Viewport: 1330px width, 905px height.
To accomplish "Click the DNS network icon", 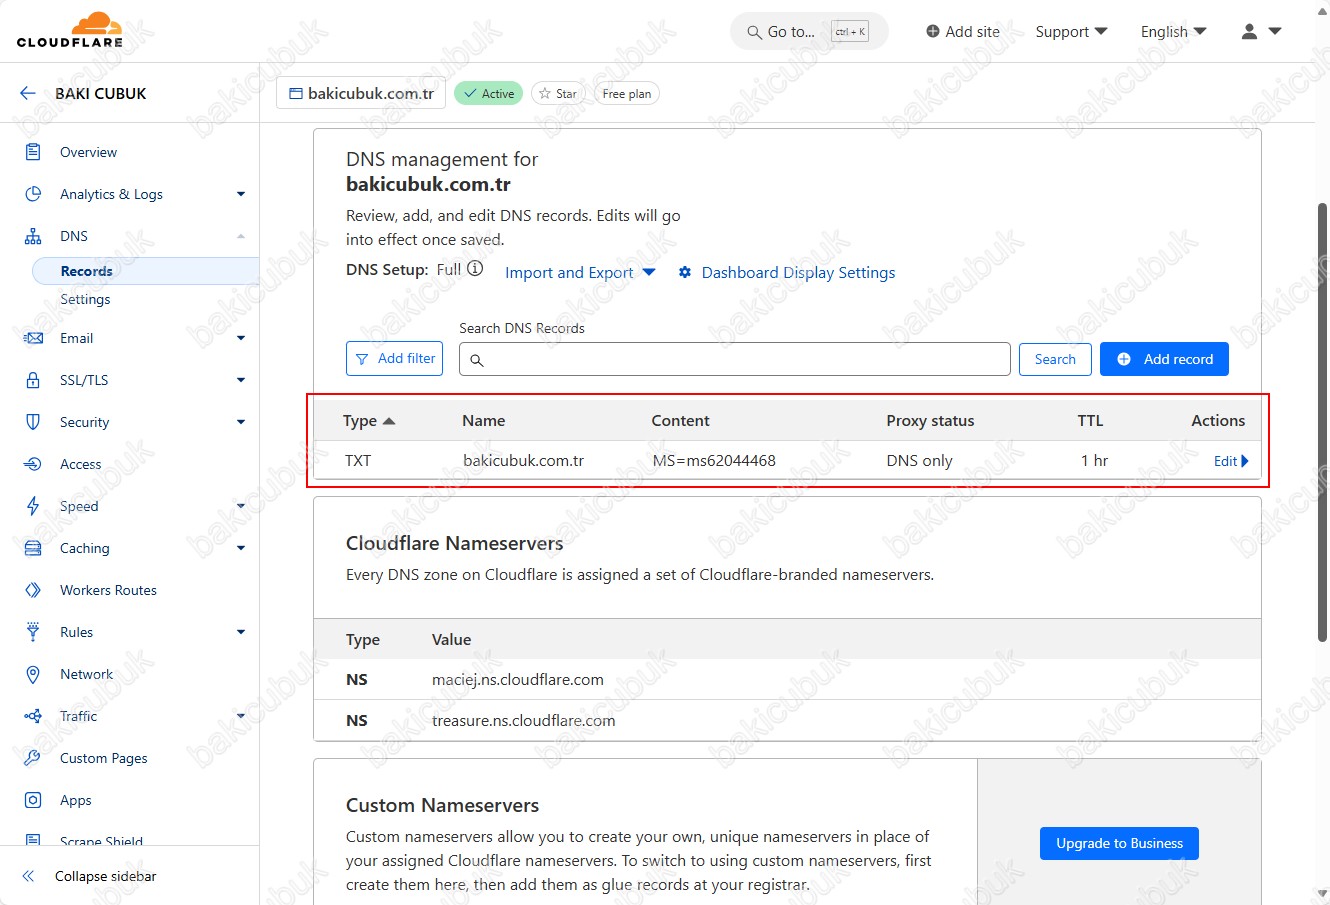I will [33, 236].
